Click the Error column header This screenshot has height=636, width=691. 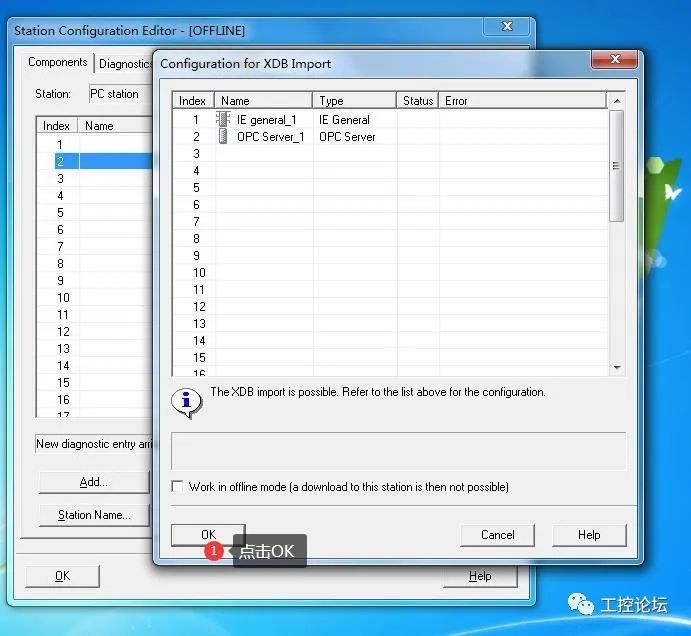pos(523,101)
